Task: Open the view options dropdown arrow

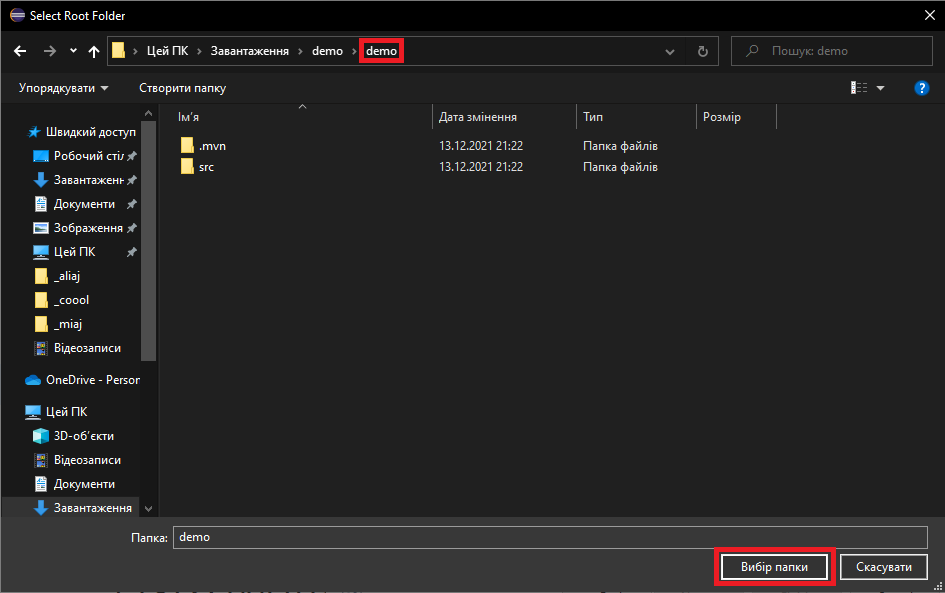Action: (x=881, y=89)
